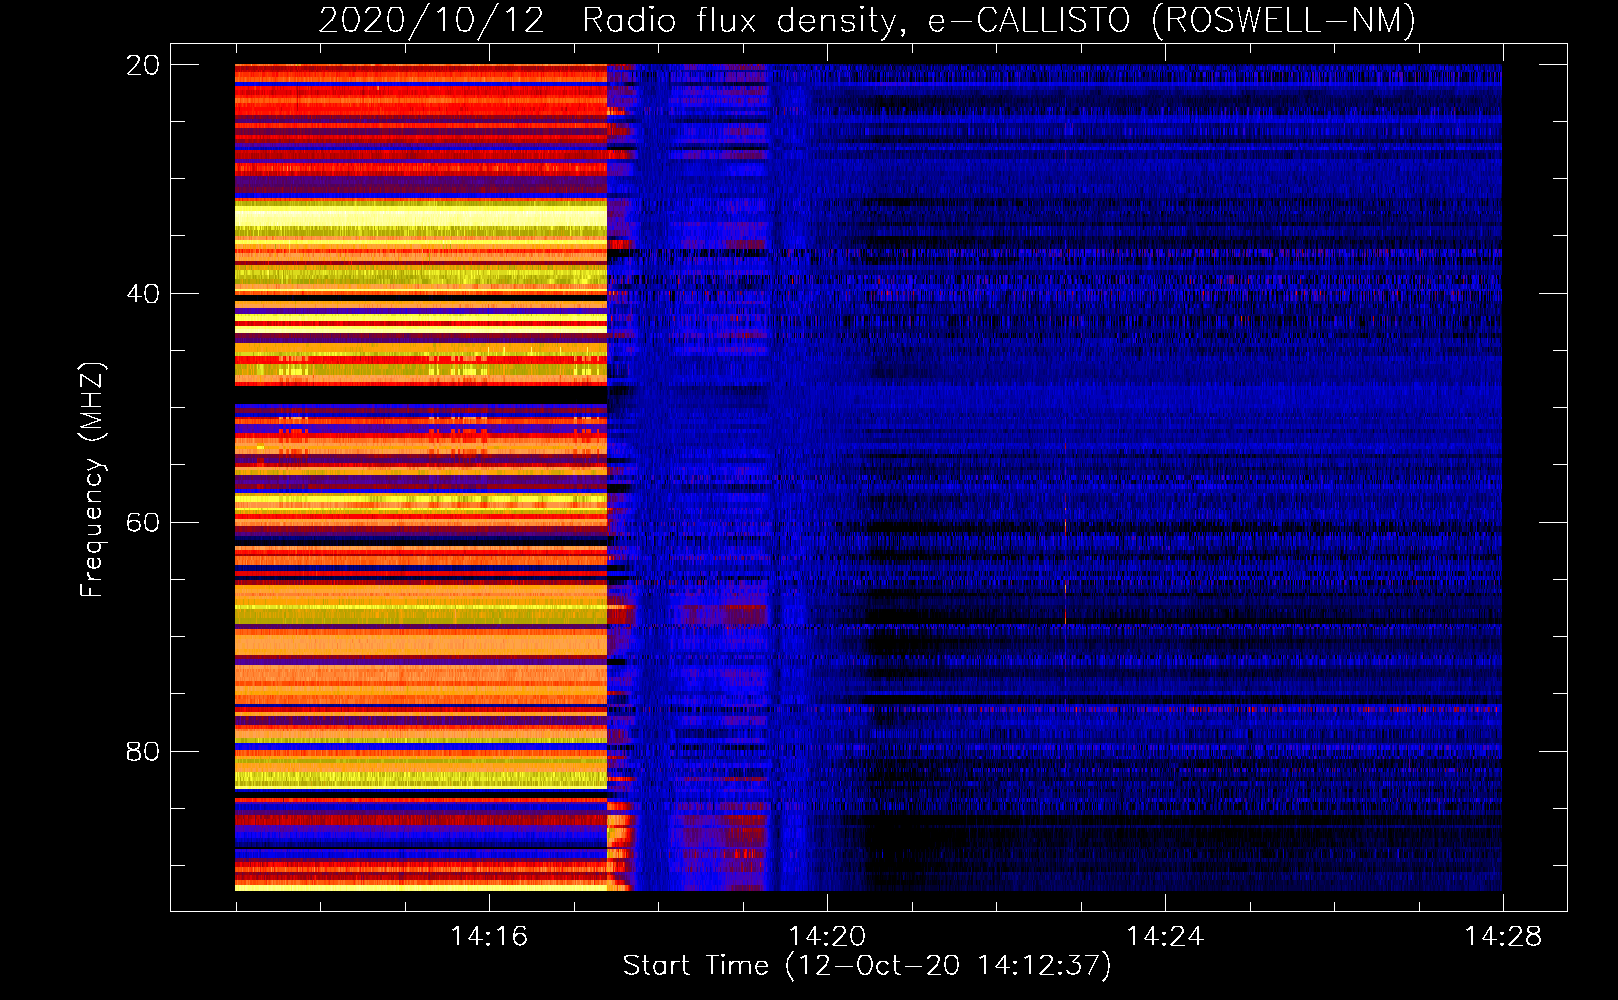
Task: Click the 14:28 time tick label
Action: (1503, 937)
